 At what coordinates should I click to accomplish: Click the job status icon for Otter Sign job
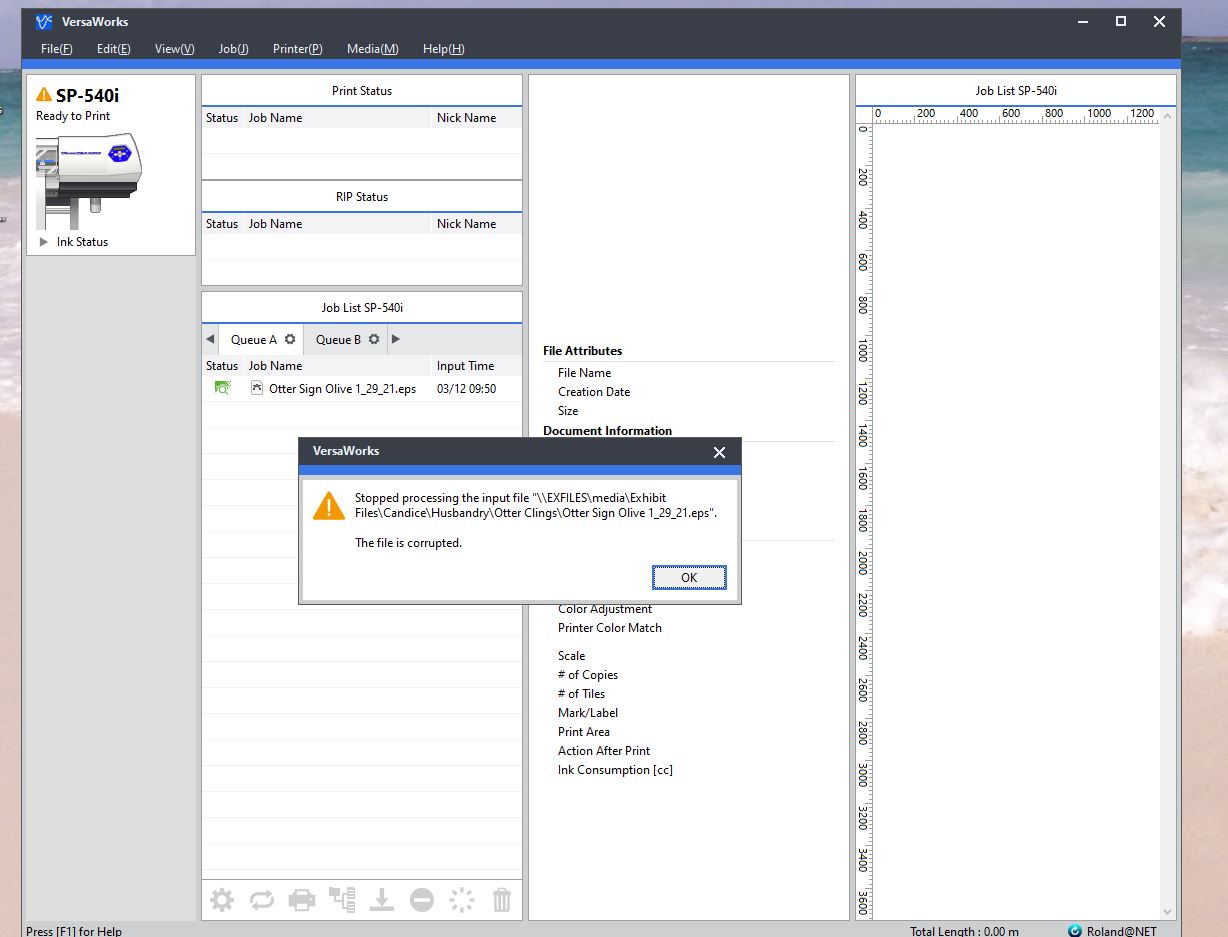[222, 388]
